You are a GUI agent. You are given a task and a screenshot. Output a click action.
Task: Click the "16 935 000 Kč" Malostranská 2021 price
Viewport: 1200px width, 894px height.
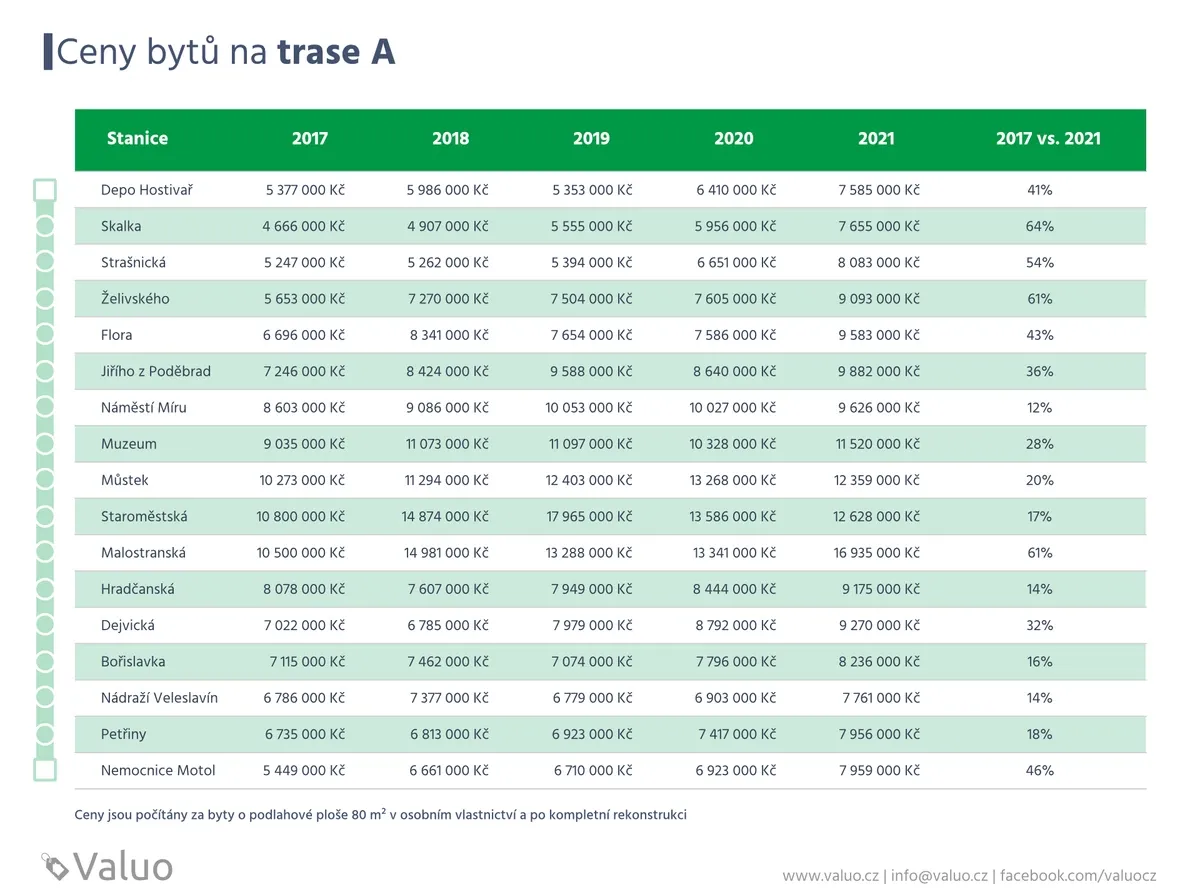click(x=877, y=553)
